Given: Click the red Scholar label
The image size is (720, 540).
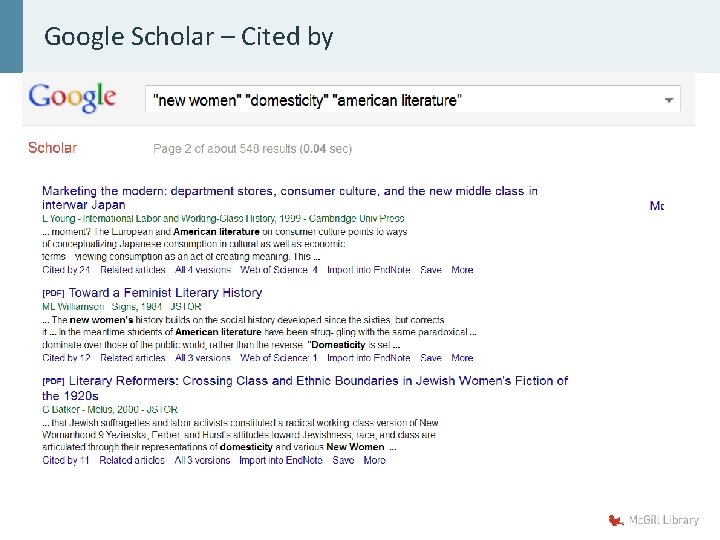Looking at the screenshot, I should [52, 148].
